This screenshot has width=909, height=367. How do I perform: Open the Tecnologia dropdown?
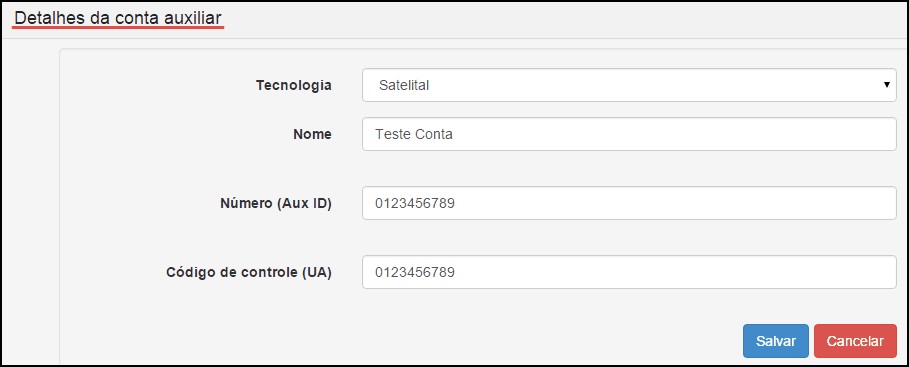(x=629, y=85)
